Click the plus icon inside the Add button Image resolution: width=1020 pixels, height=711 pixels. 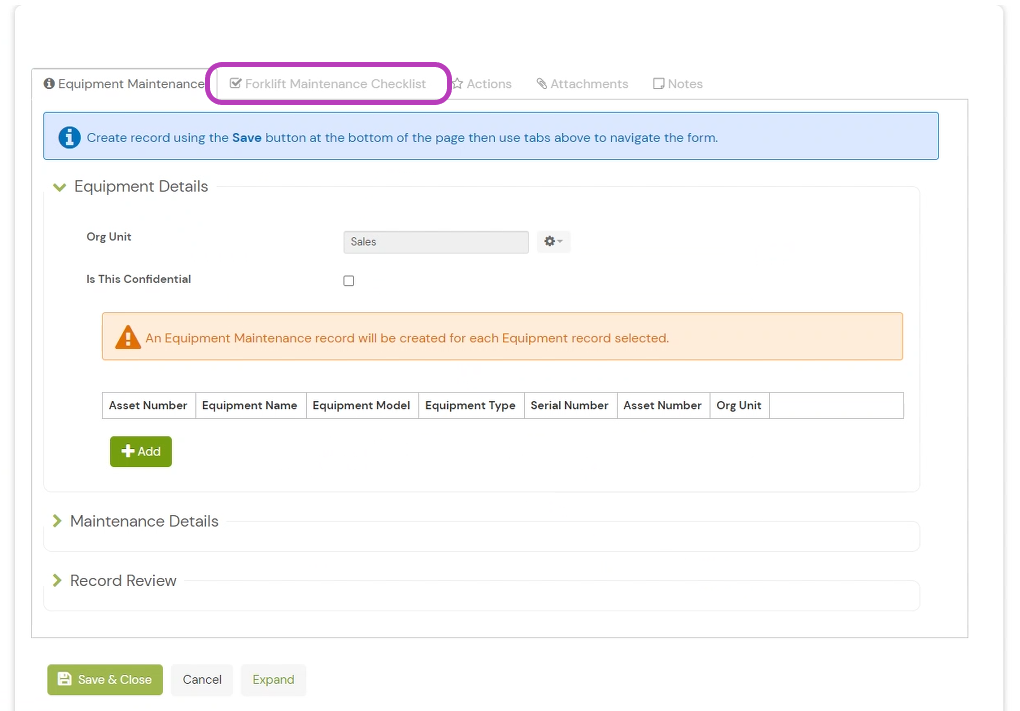coord(127,451)
